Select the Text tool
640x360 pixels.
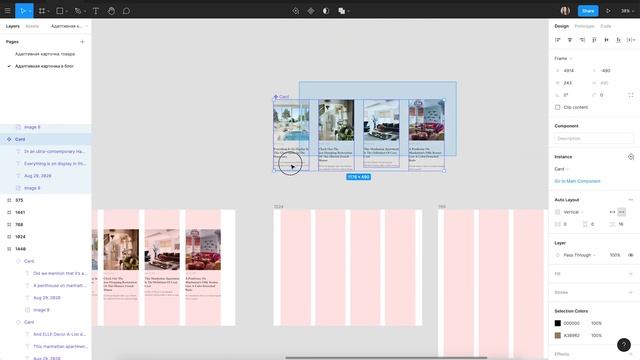click(96, 11)
